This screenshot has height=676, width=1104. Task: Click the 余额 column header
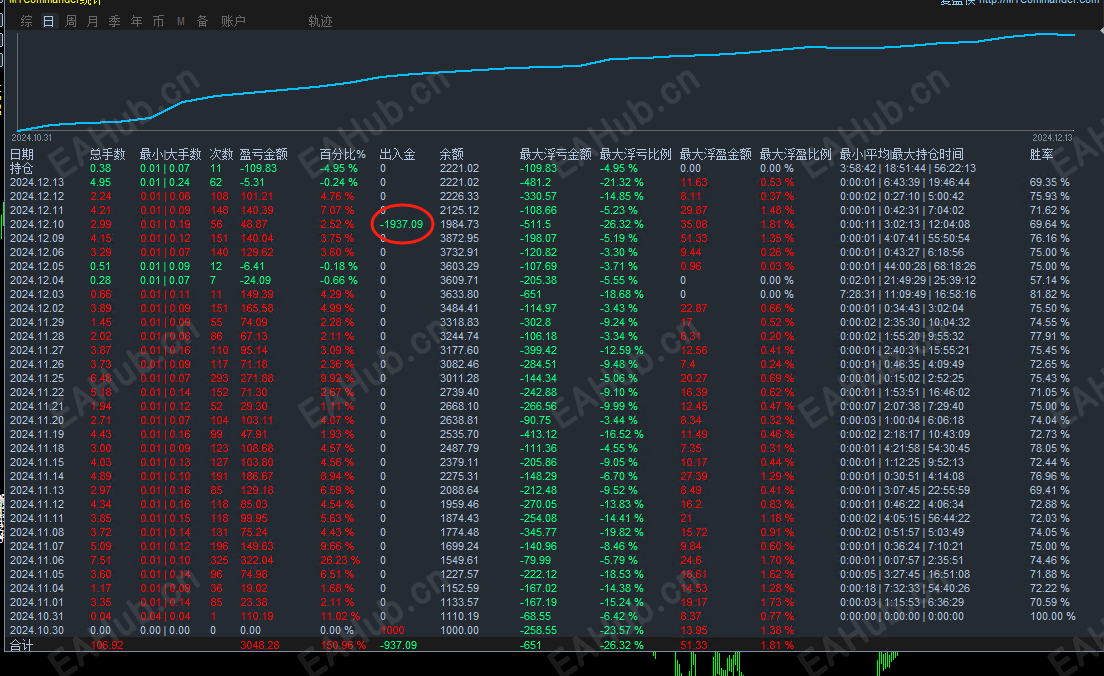pyautogui.click(x=452, y=154)
